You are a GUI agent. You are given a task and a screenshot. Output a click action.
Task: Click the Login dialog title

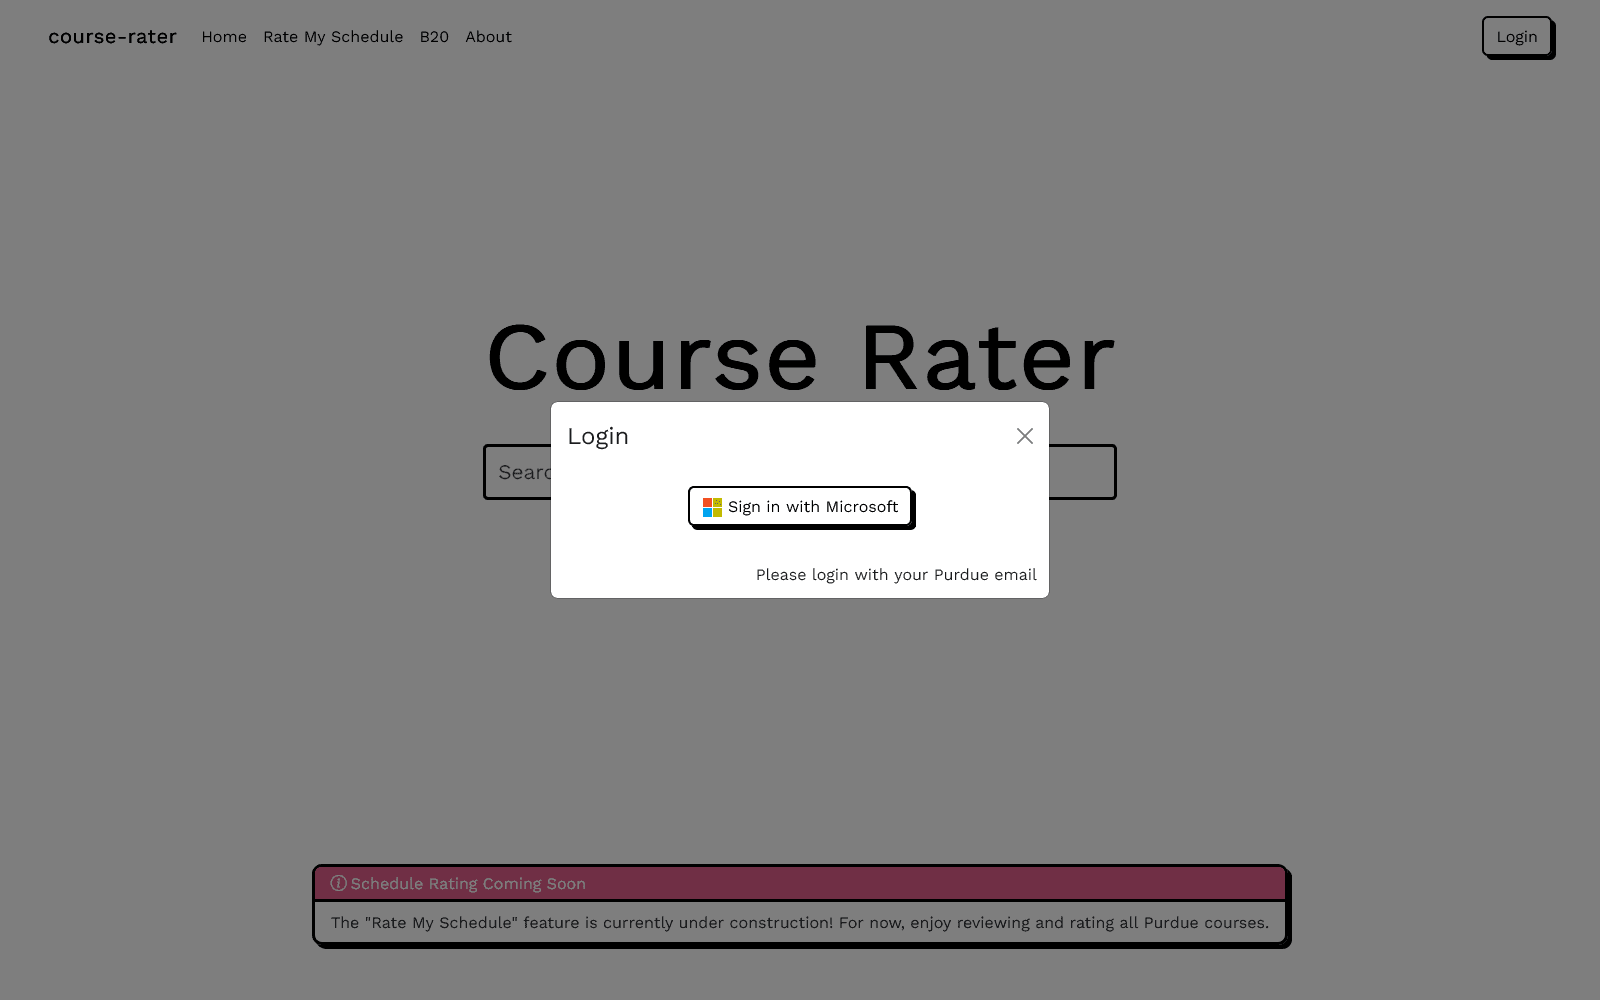pos(598,436)
